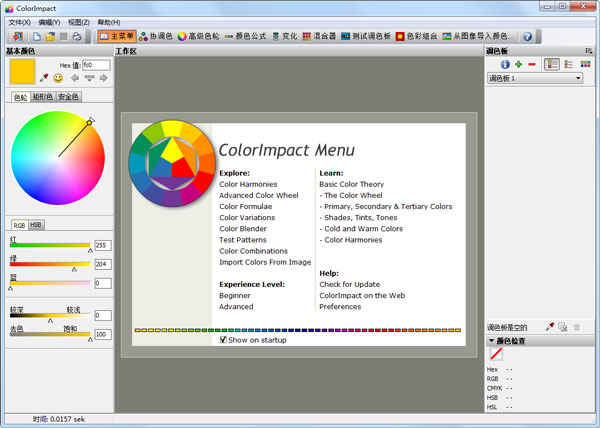Open the 文件(X) menu
This screenshot has width=600, height=428.
click(x=20, y=23)
